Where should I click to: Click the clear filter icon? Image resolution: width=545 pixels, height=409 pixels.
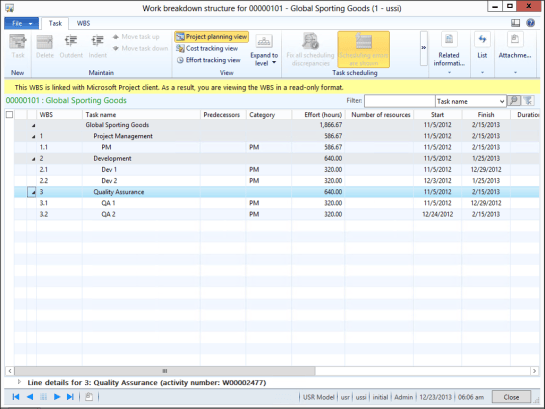[528, 101]
